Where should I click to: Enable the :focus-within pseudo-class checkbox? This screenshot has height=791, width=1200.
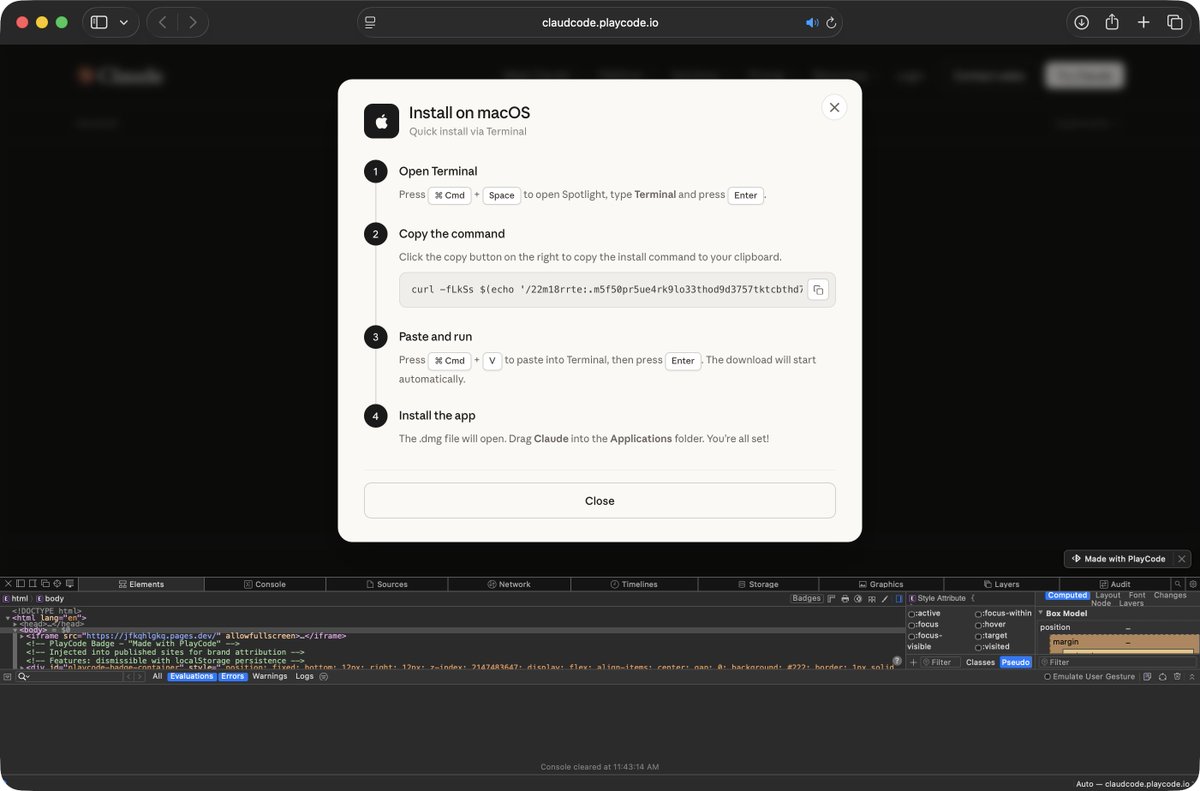click(978, 614)
